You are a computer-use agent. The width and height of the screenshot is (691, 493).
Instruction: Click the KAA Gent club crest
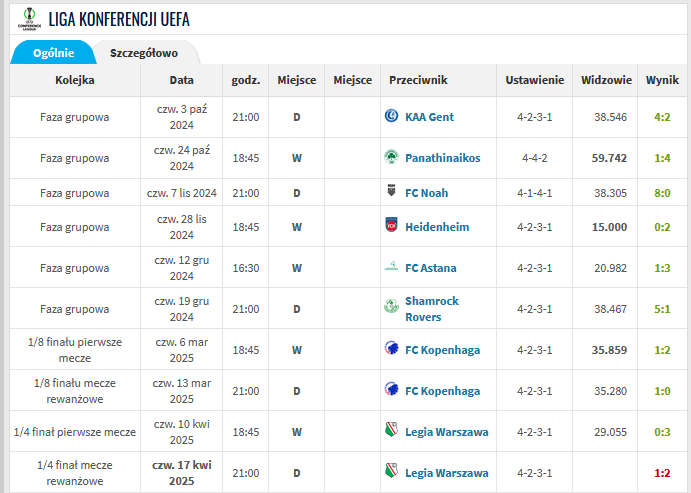(x=390, y=117)
